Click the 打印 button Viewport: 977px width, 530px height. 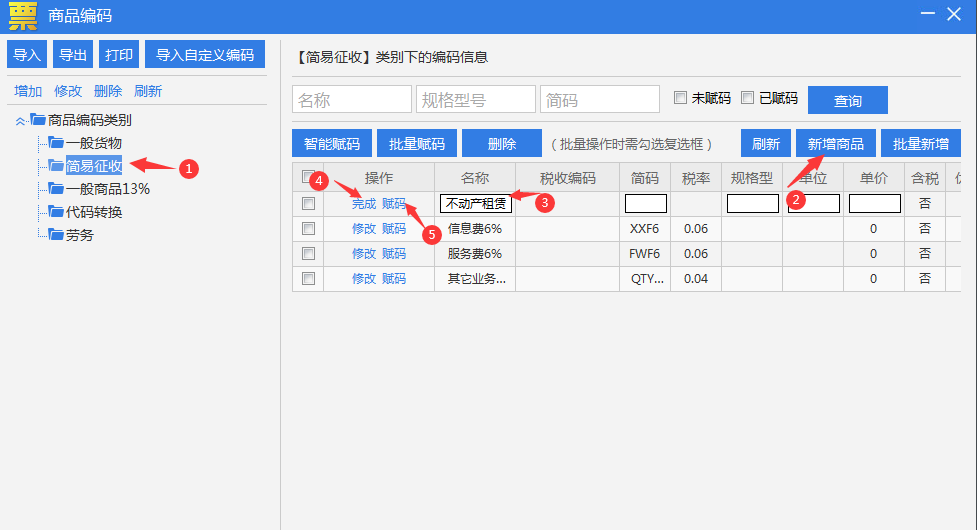pyautogui.click(x=119, y=54)
